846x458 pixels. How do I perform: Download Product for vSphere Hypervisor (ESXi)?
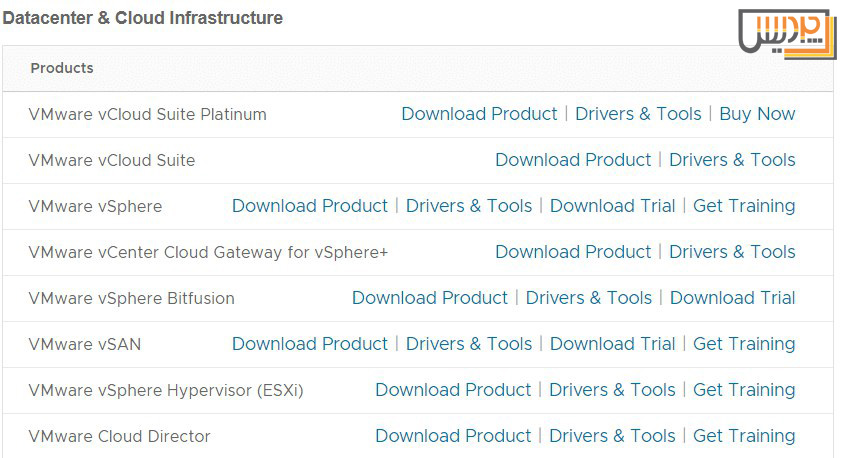point(453,389)
